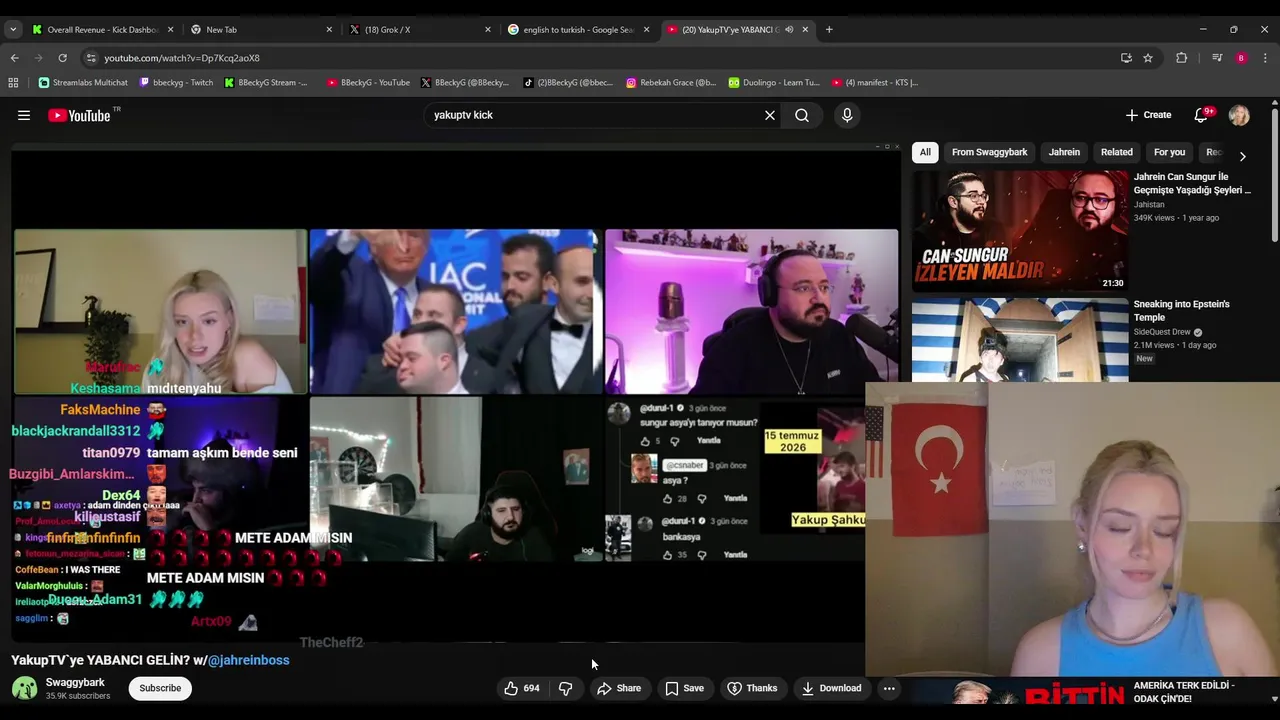Run search with magnifier button
The height and width of the screenshot is (720, 1280).
(x=802, y=115)
